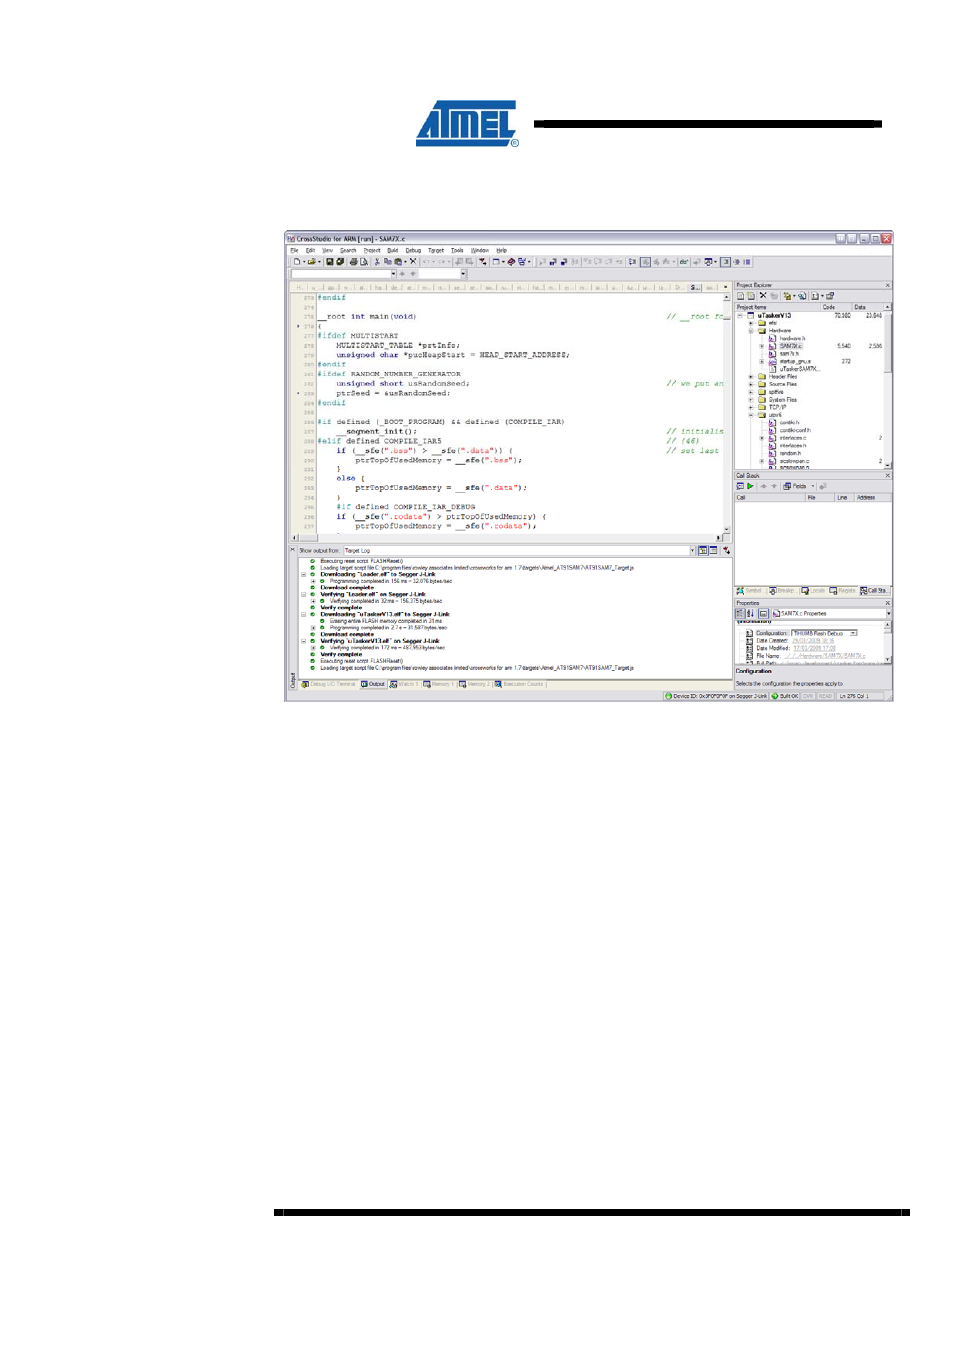Open the Edit menu
The width and height of the screenshot is (954, 1350).
310,250
